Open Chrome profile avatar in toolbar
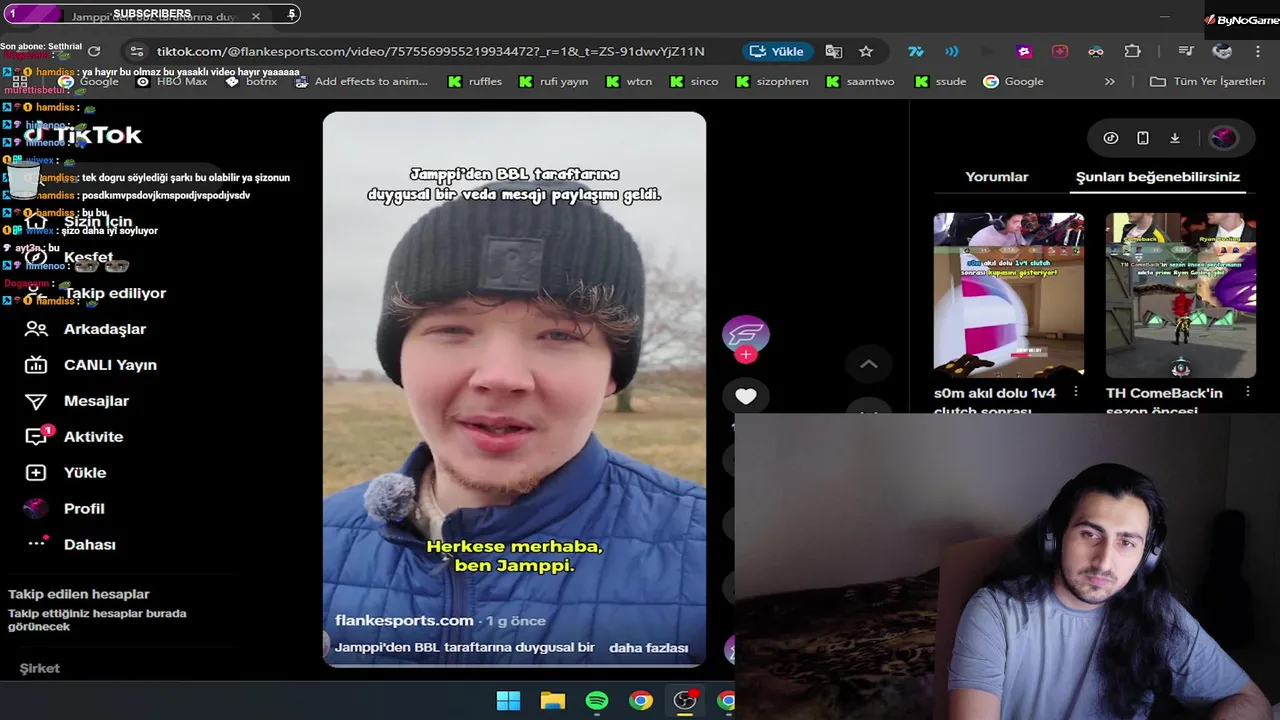The height and width of the screenshot is (720, 1280). (x=1222, y=51)
